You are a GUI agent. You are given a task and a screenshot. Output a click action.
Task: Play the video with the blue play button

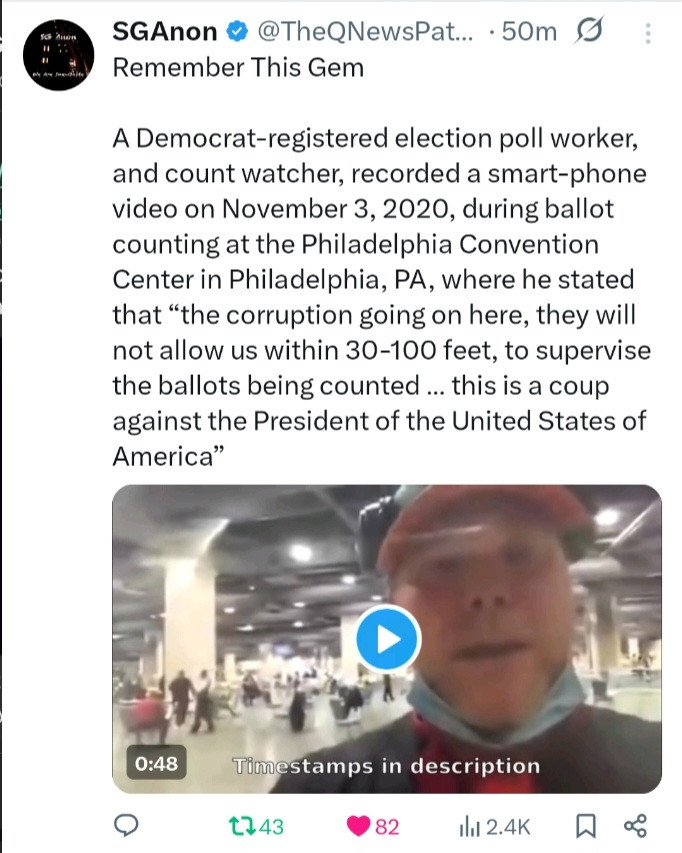pyautogui.click(x=387, y=638)
